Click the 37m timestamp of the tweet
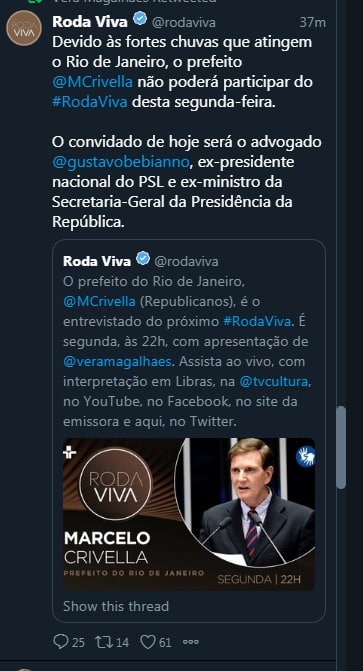 coord(312,22)
